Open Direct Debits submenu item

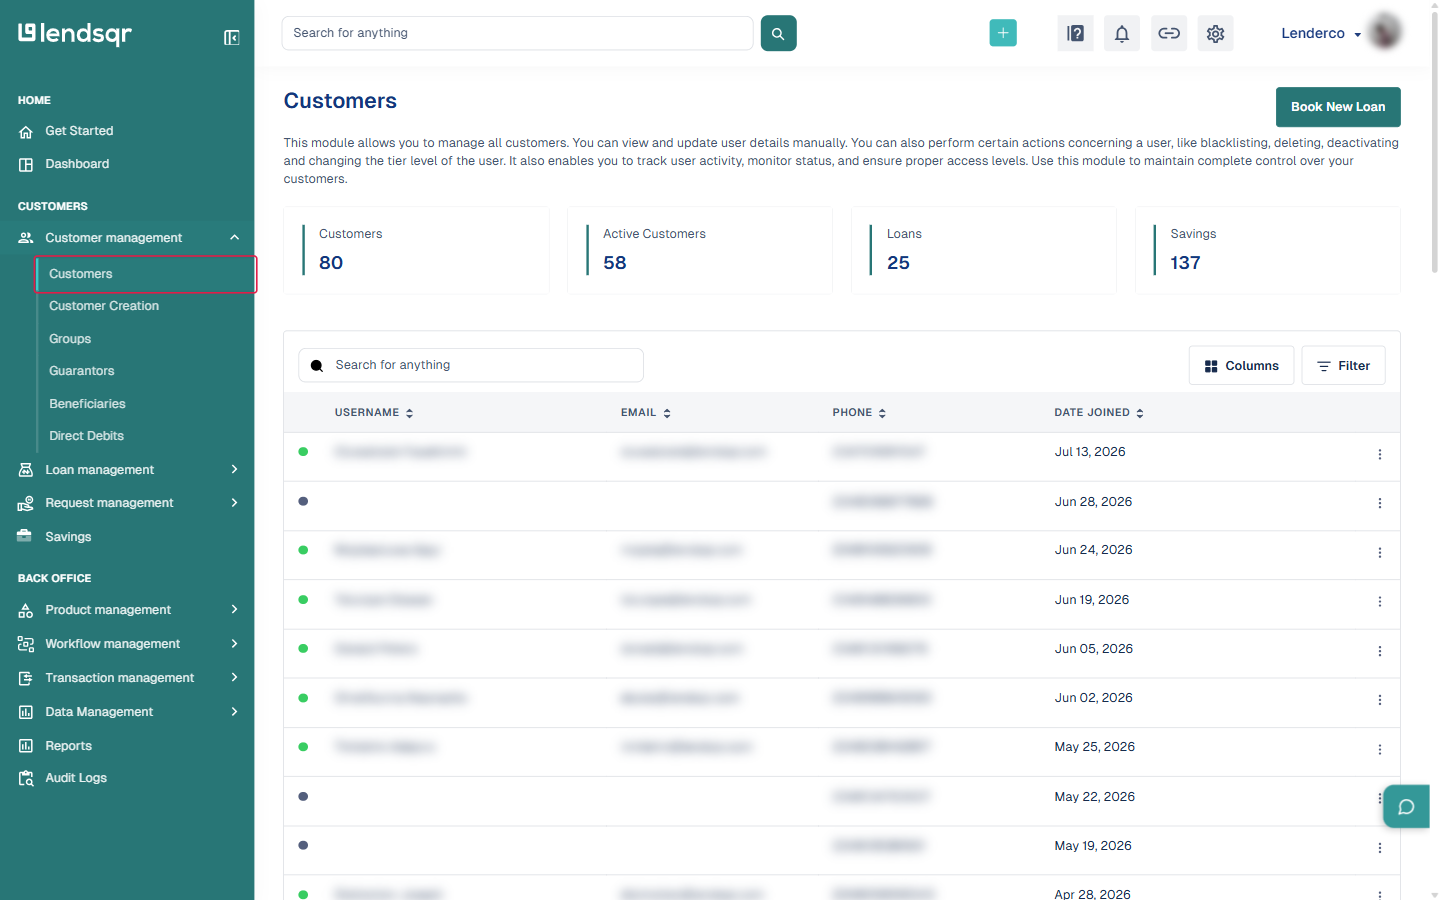[86, 436]
